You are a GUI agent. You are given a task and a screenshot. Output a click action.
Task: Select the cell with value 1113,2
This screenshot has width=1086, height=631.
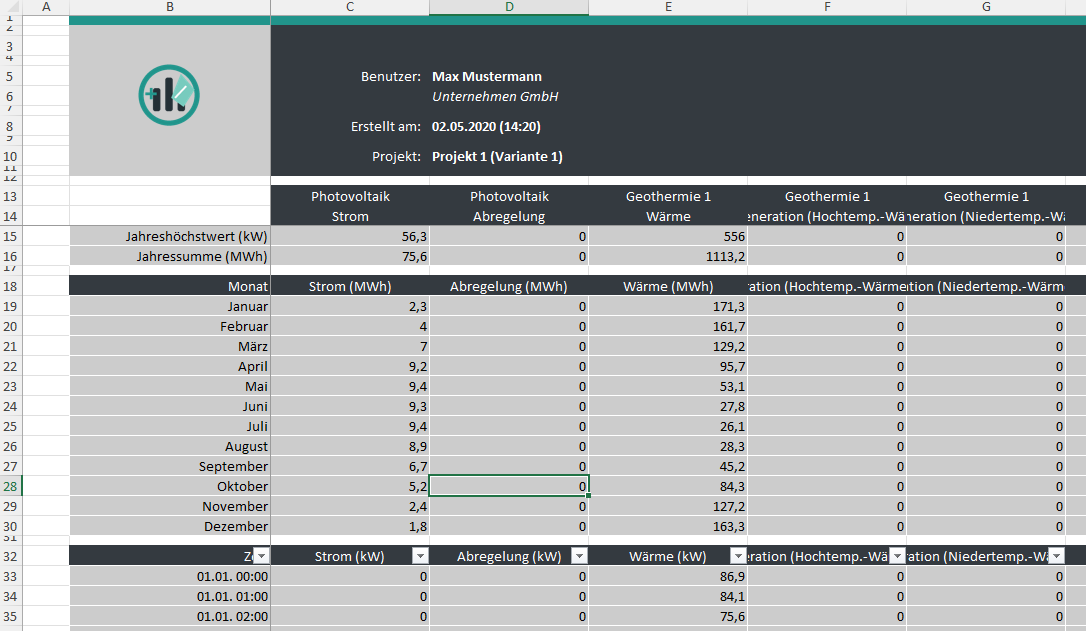668,256
